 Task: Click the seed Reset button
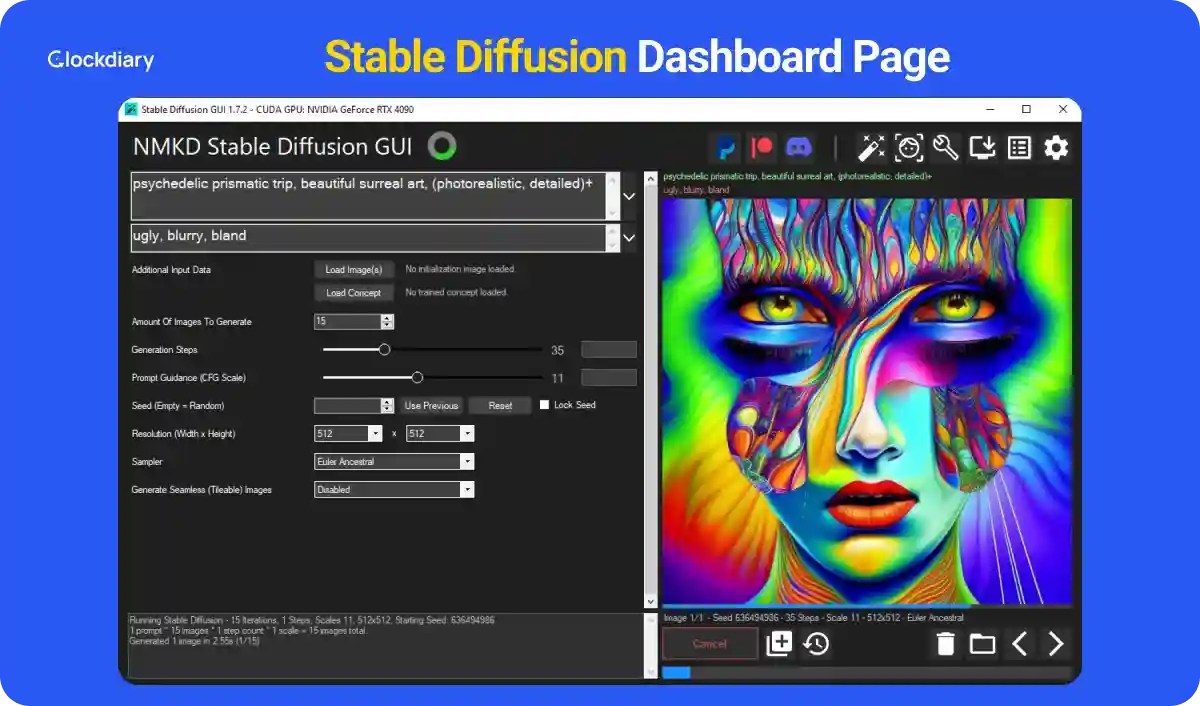tap(501, 406)
